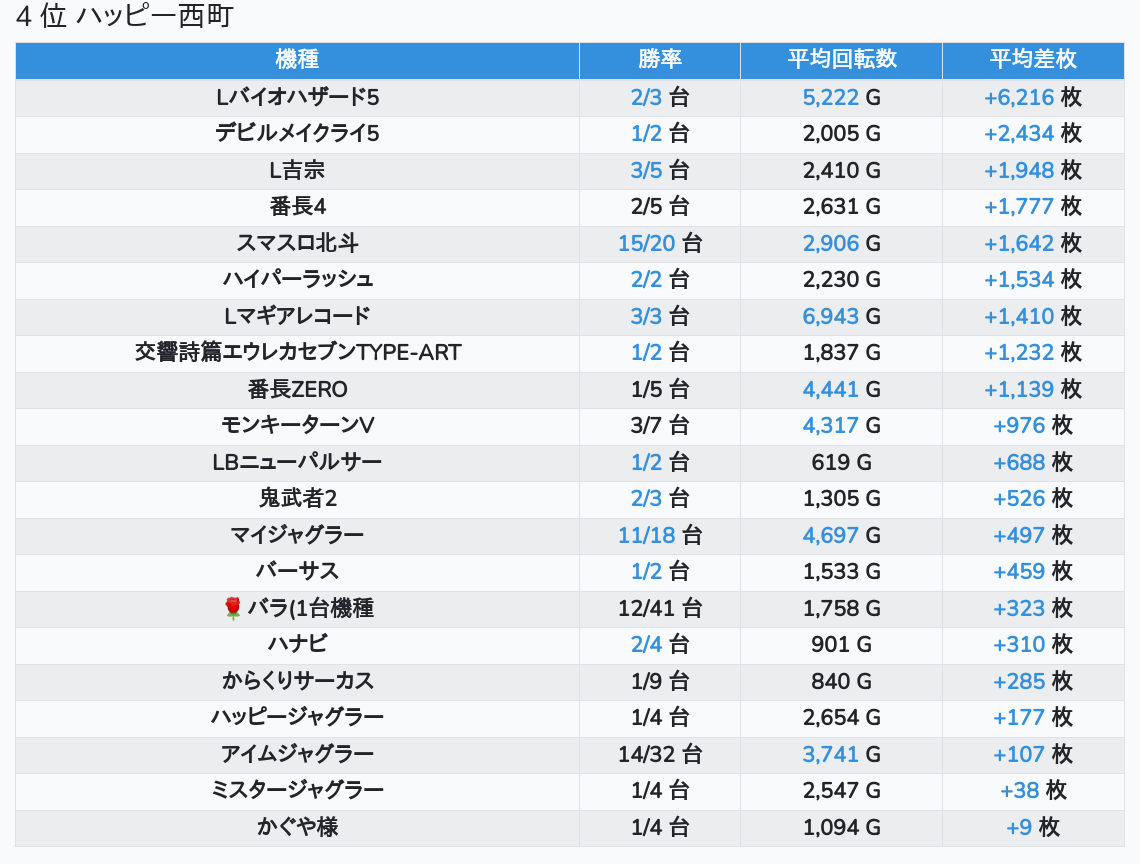Click the 840 G average spins value

coord(841,681)
